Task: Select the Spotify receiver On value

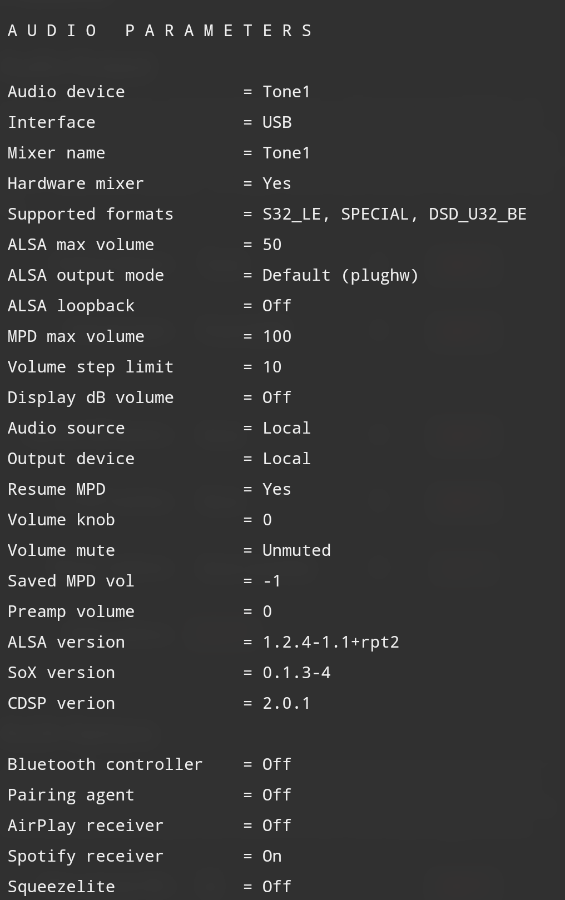Action: coord(272,856)
